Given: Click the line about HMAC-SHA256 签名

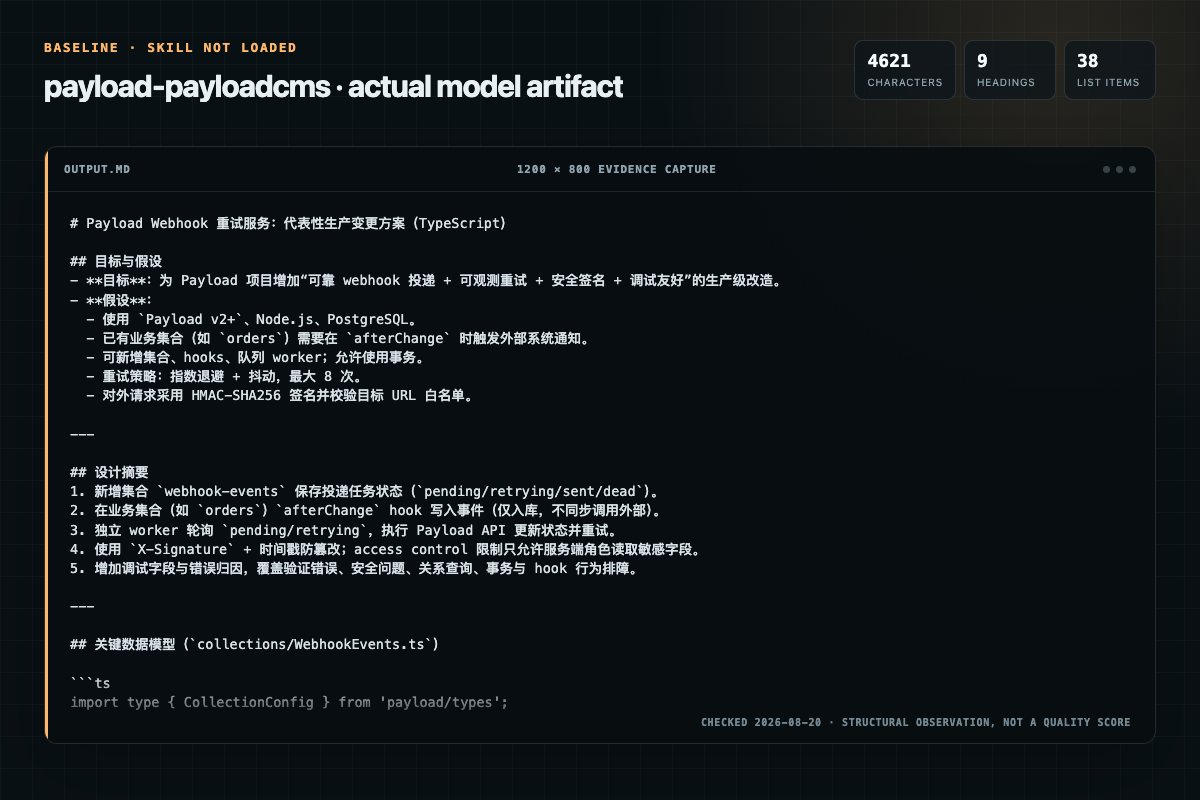Looking at the screenshot, I should pyautogui.click(x=279, y=394).
